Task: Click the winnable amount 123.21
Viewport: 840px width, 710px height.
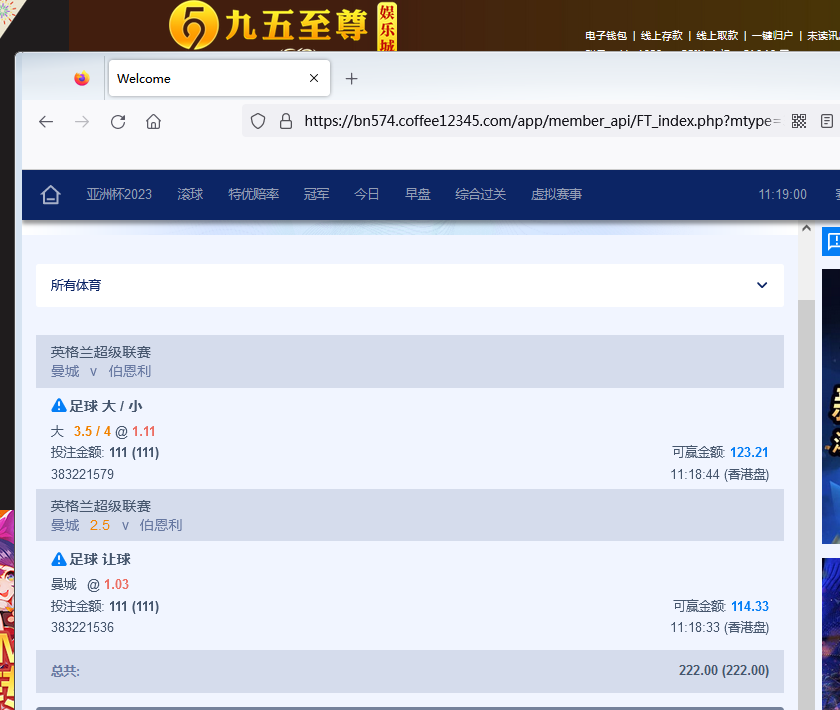Action: pos(749,452)
